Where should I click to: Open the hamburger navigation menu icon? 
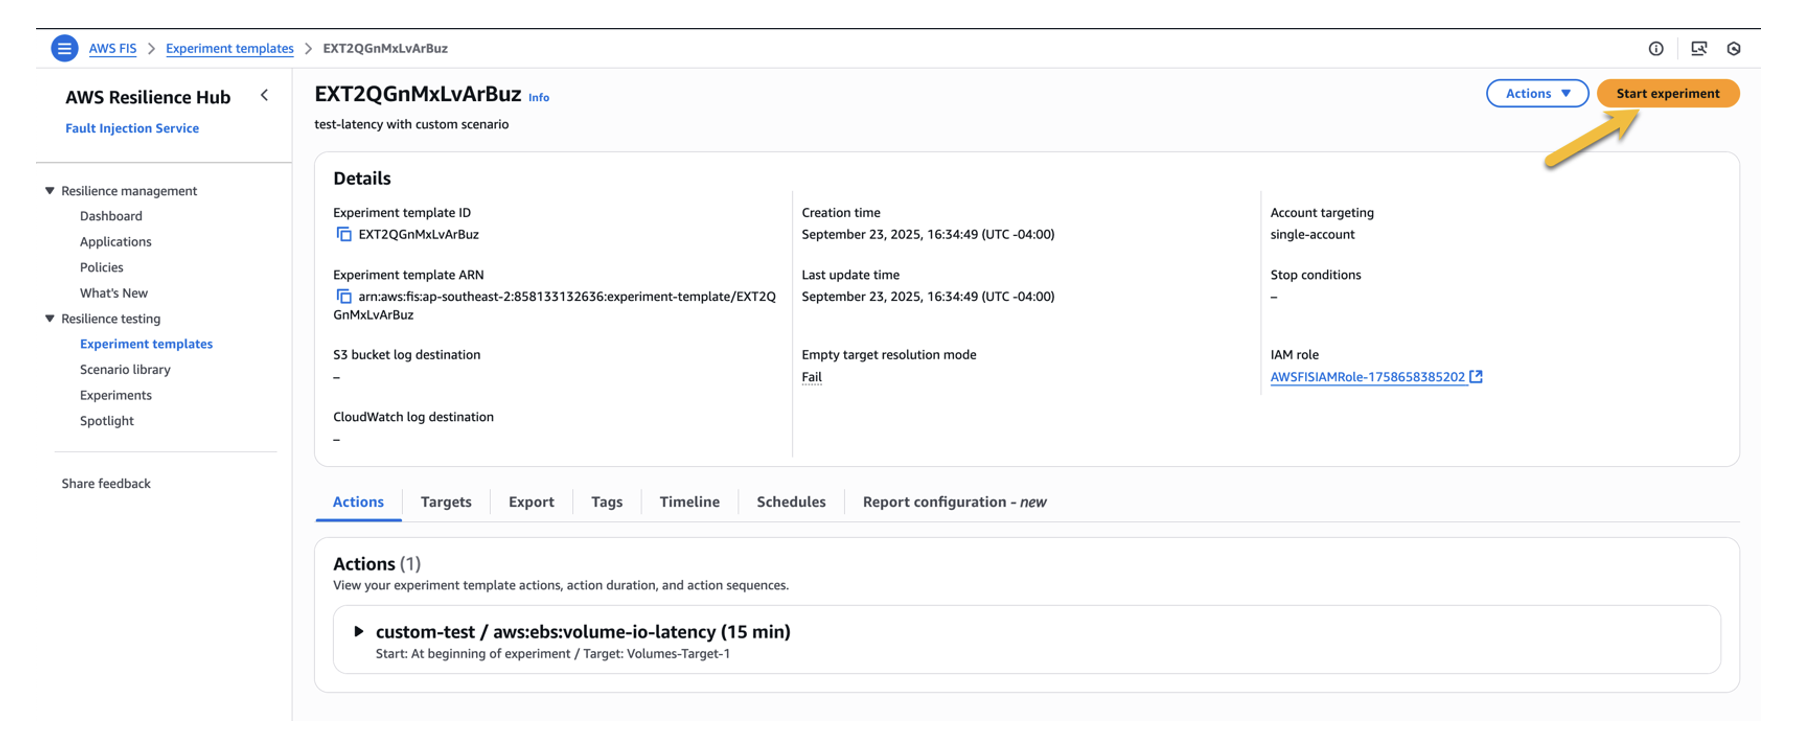pos(64,48)
